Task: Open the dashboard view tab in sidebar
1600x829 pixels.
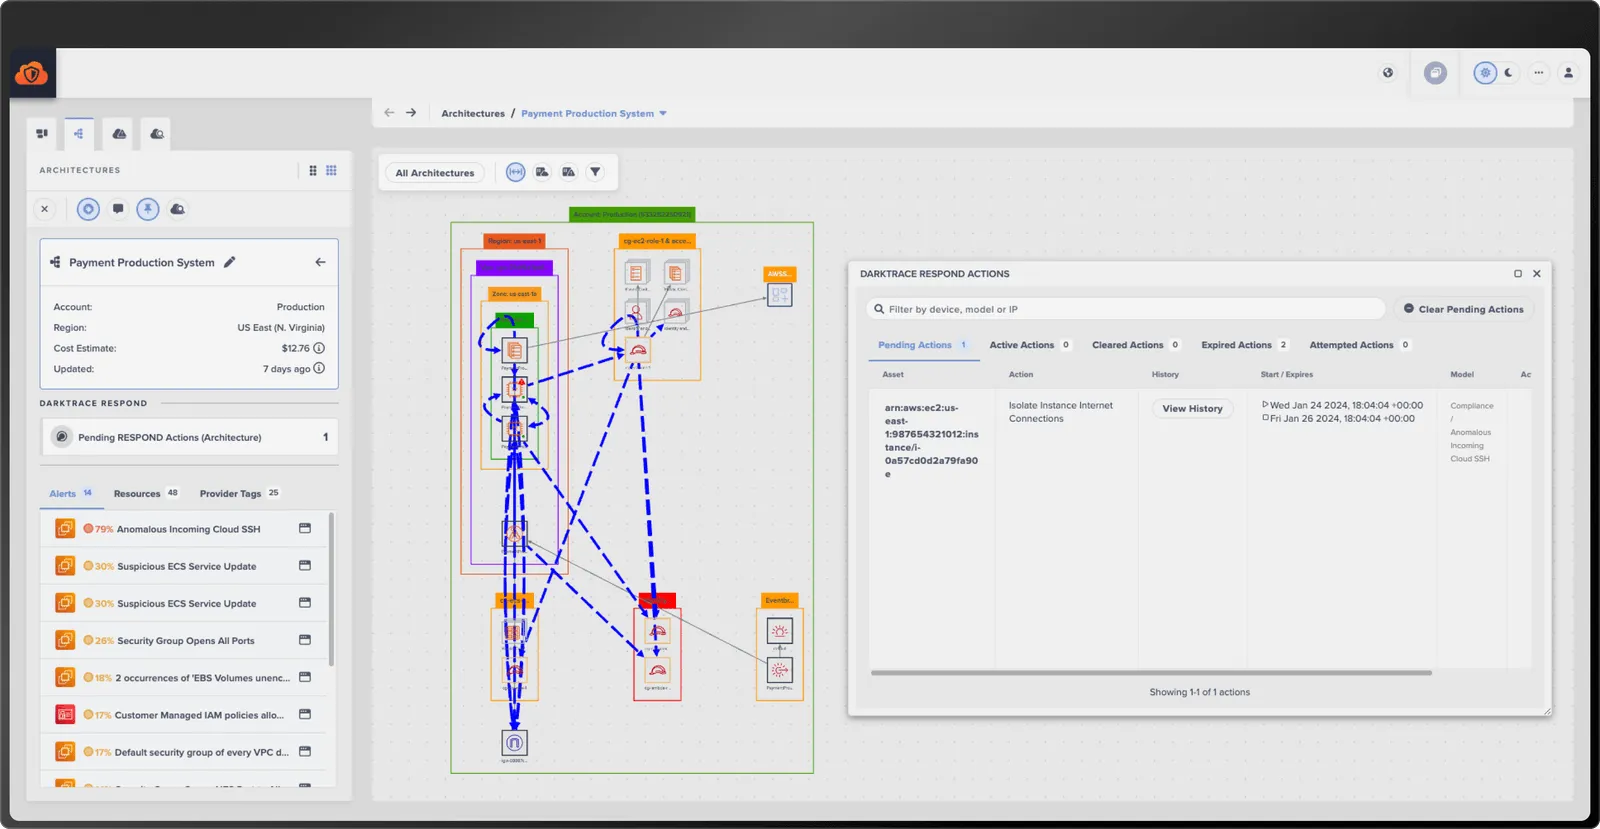Action: pyautogui.click(x=42, y=134)
